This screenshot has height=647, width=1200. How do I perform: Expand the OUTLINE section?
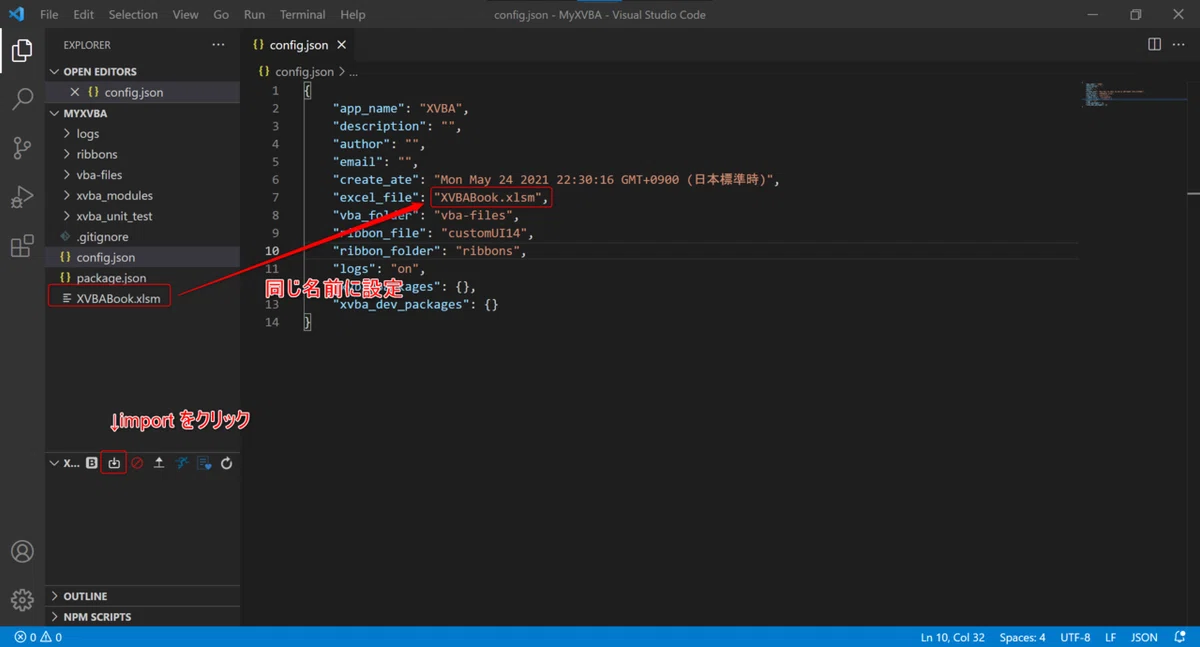tap(142, 596)
